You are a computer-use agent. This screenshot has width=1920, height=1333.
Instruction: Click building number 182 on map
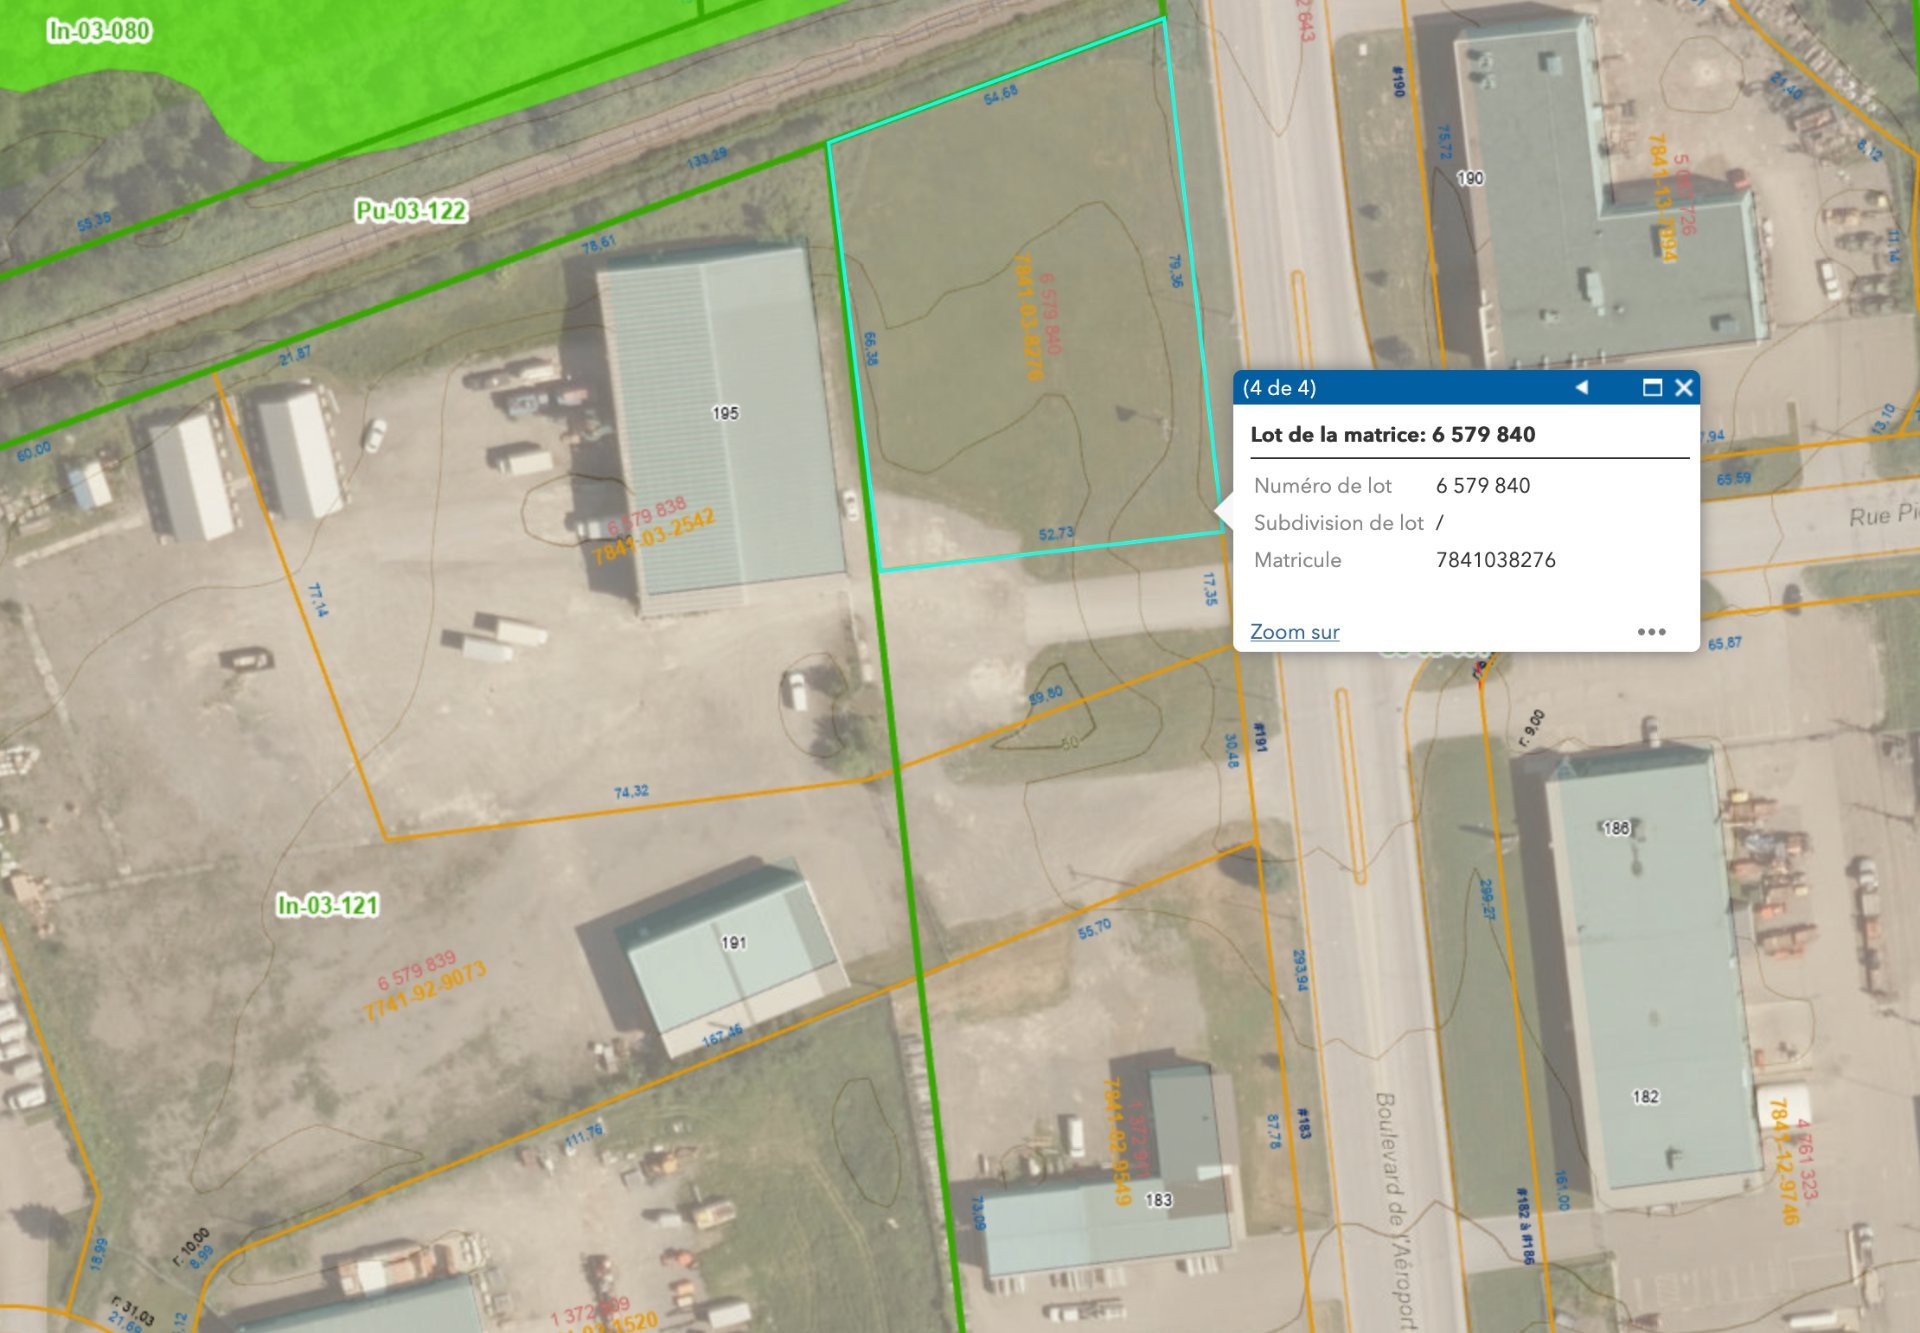coord(1645,1097)
